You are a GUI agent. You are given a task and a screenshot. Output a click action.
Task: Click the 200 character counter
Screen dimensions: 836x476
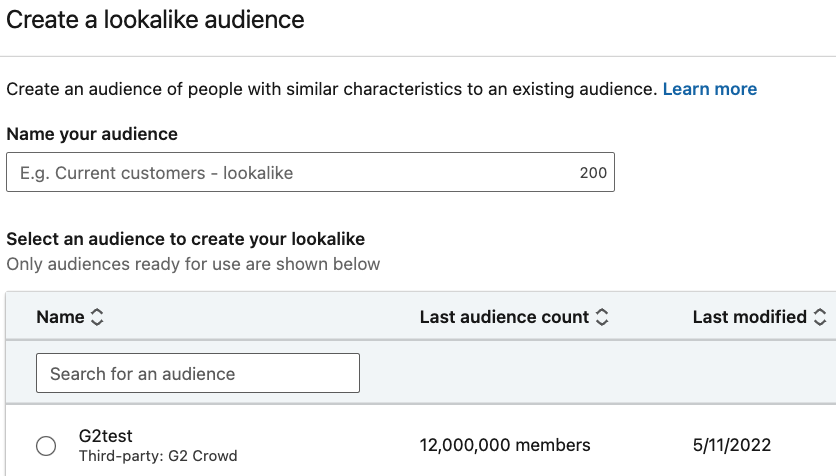593,173
